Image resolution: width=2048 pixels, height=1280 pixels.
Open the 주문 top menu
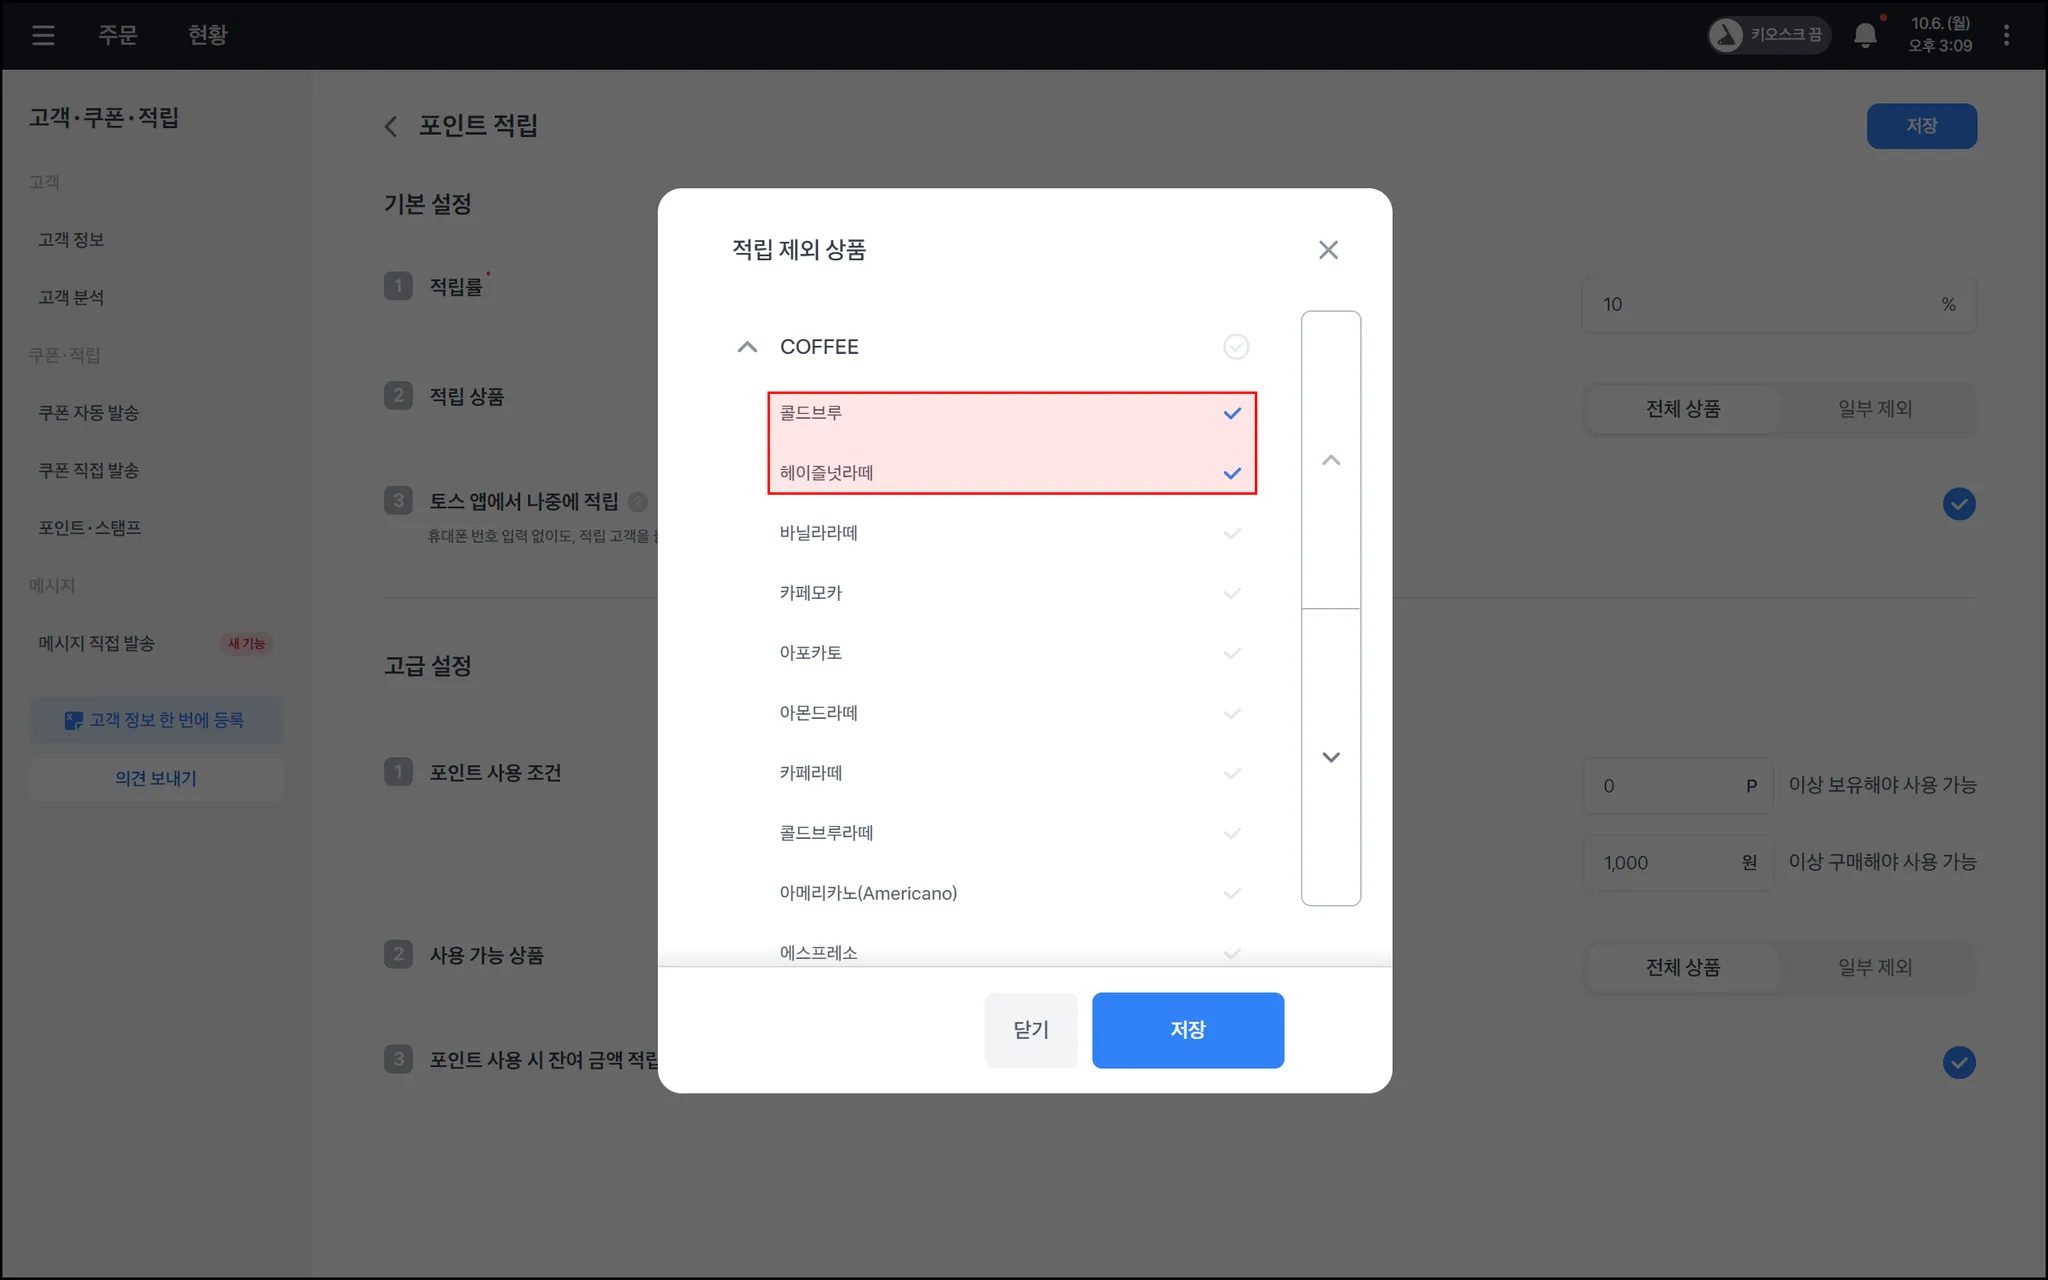pos(117,36)
